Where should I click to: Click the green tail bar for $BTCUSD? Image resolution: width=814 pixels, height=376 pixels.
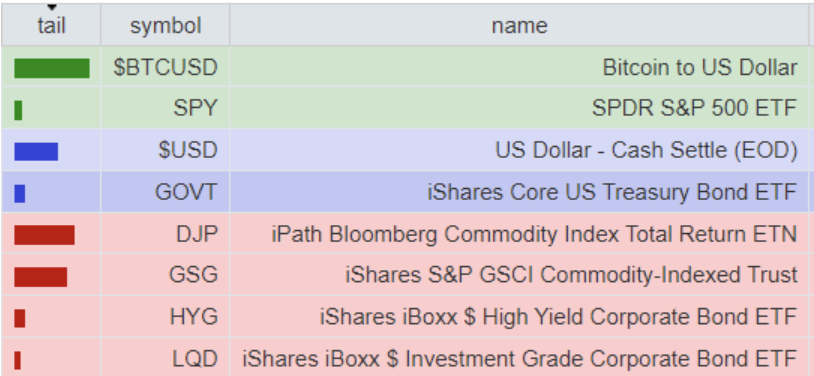point(52,68)
